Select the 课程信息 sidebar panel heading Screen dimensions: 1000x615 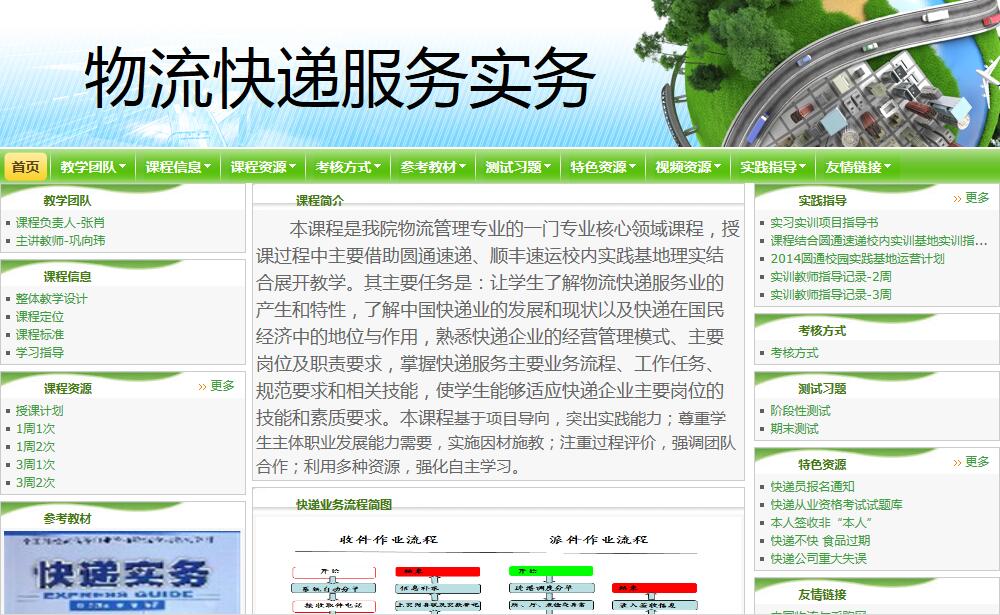point(67,276)
